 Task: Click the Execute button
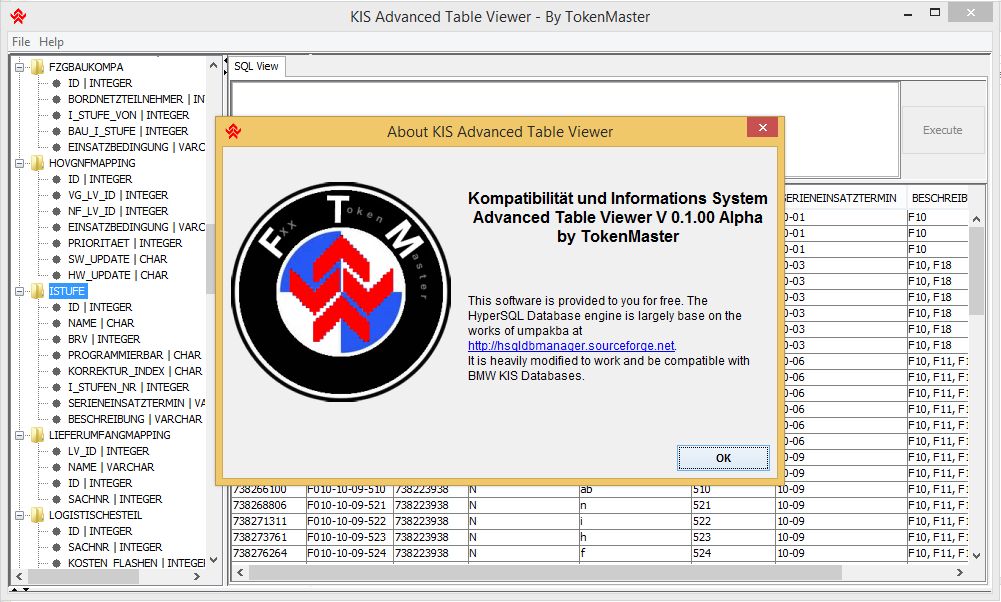point(943,130)
